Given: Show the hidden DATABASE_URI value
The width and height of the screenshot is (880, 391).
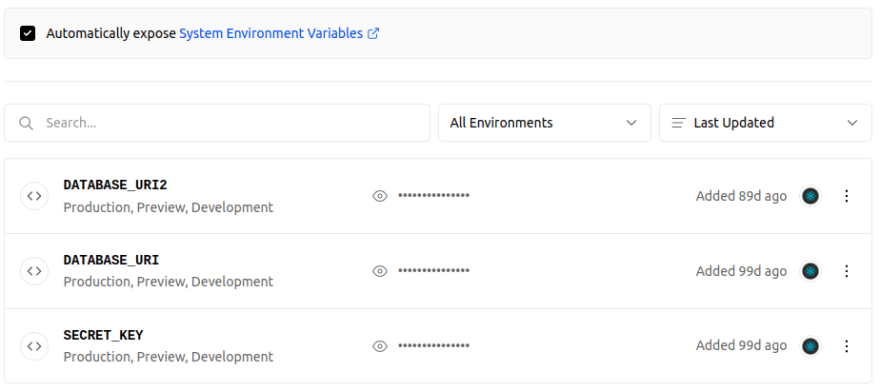Looking at the screenshot, I should coord(380,271).
